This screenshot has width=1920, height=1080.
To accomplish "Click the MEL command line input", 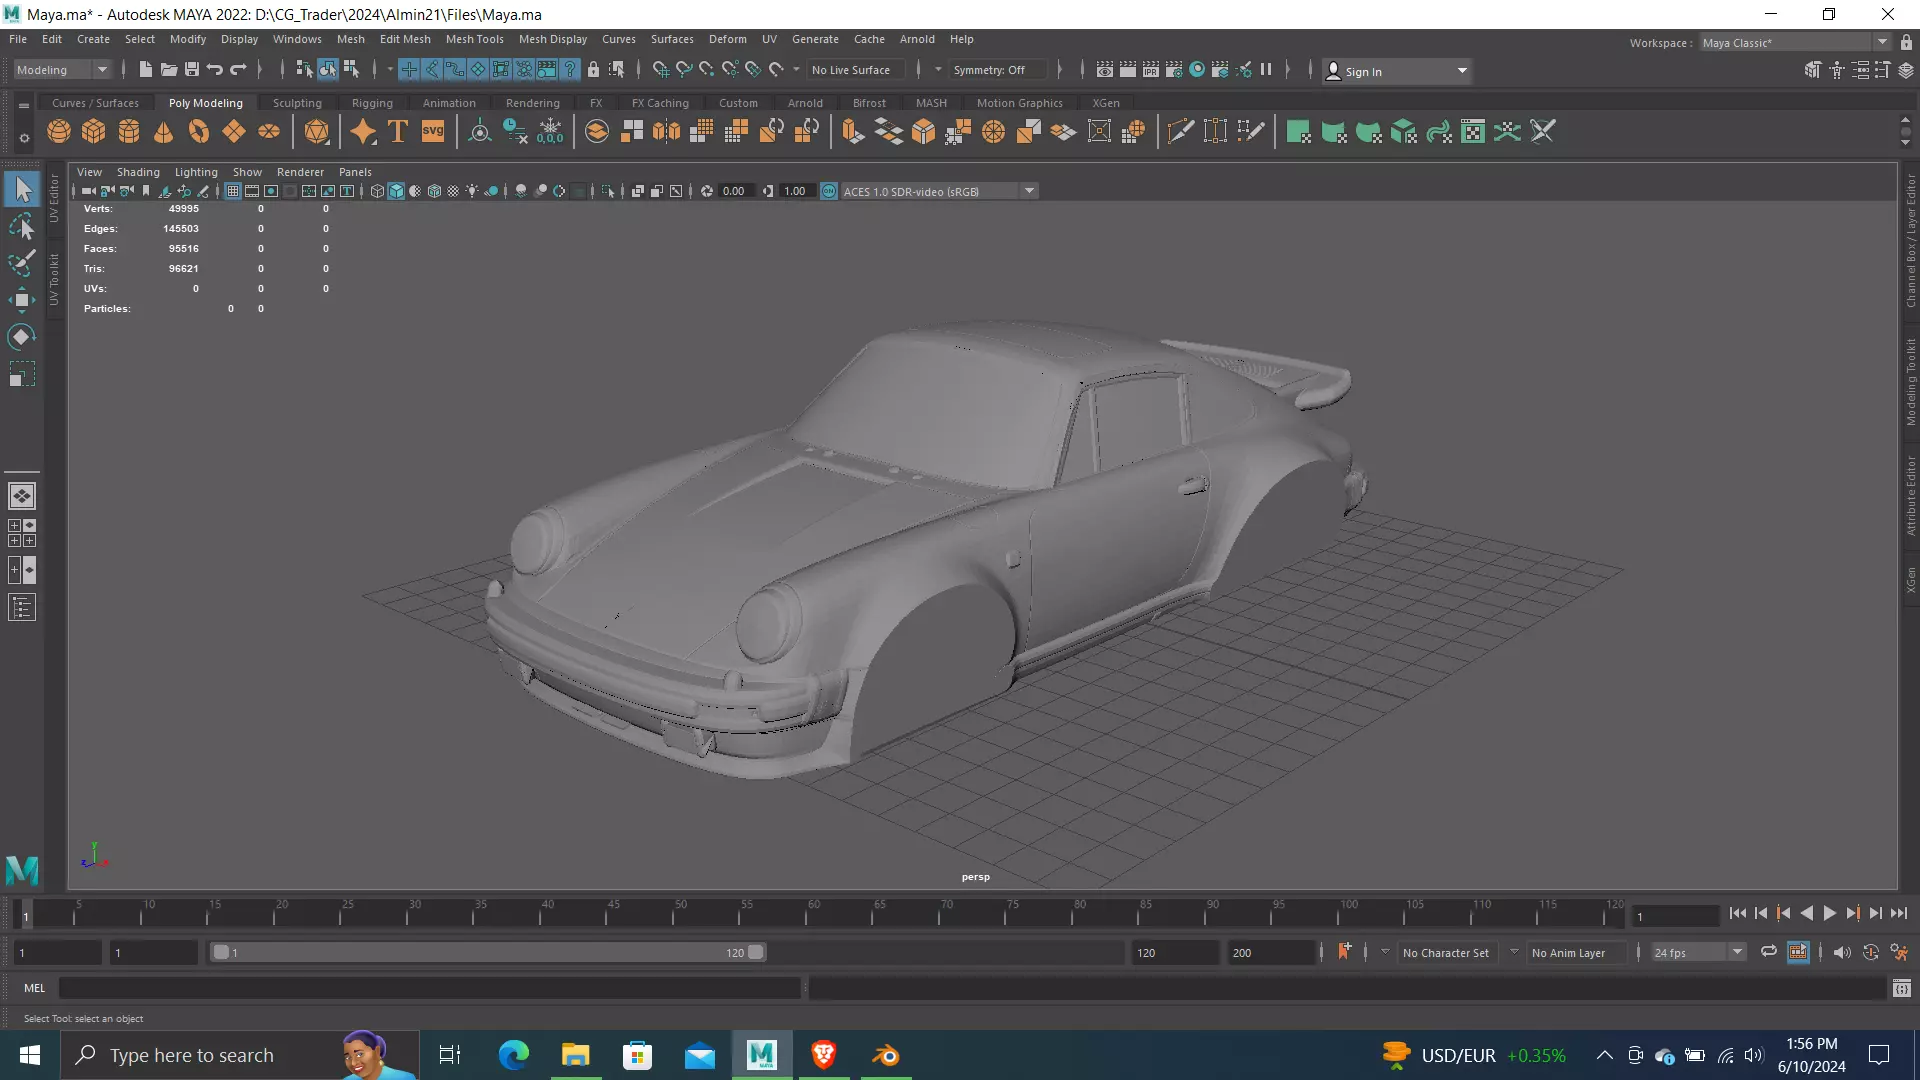I will pyautogui.click(x=430, y=988).
